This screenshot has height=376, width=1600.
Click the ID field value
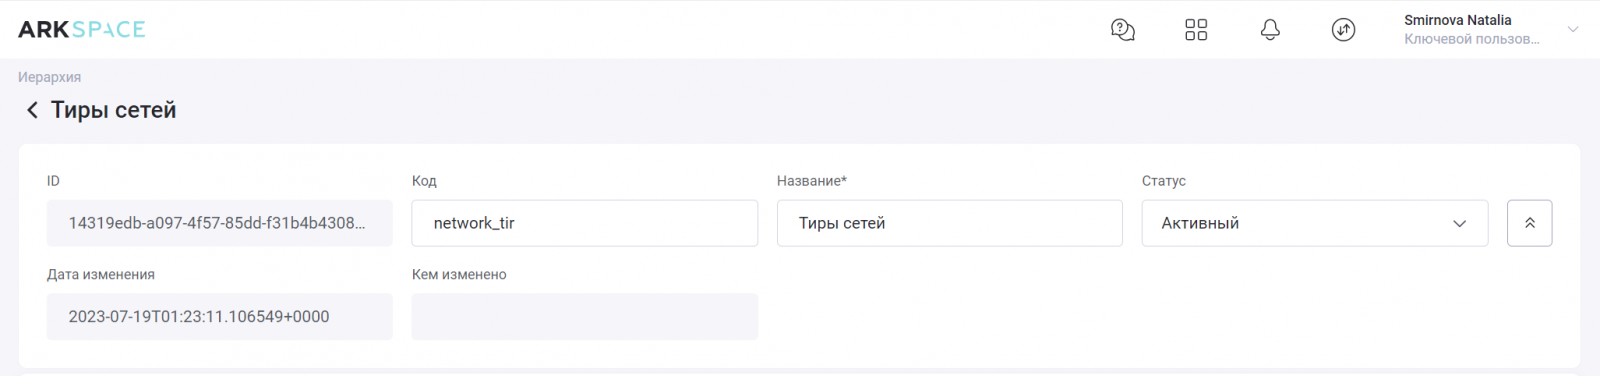pyautogui.click(x=219, y=223)
